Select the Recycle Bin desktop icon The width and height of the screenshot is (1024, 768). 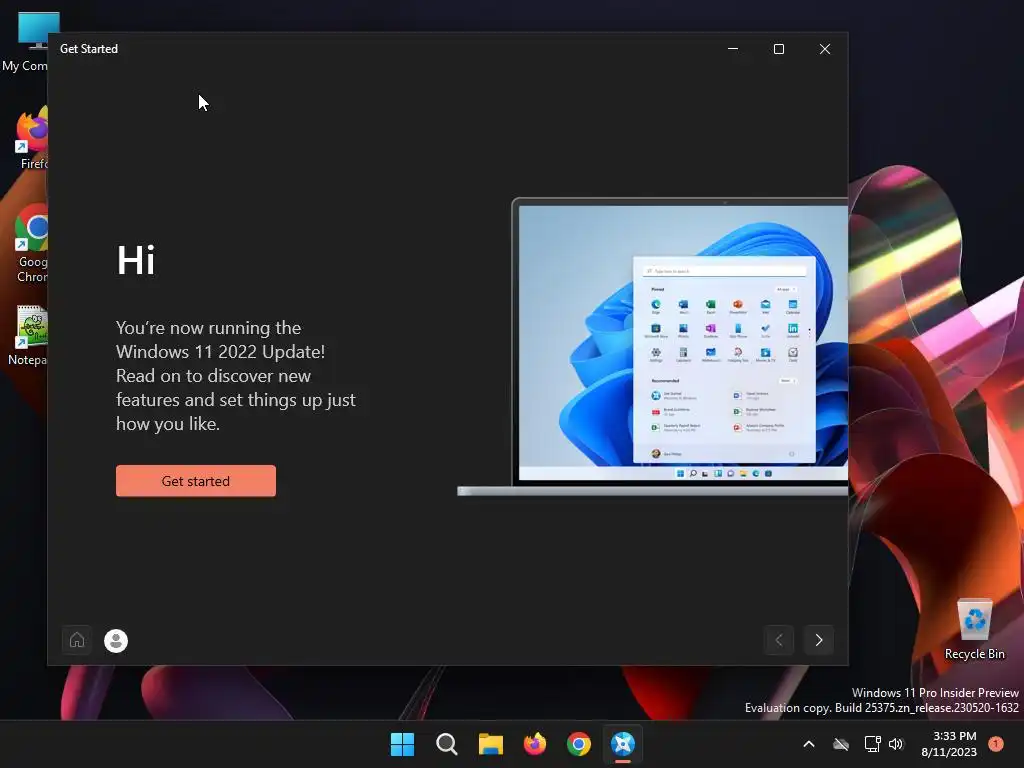974,629
